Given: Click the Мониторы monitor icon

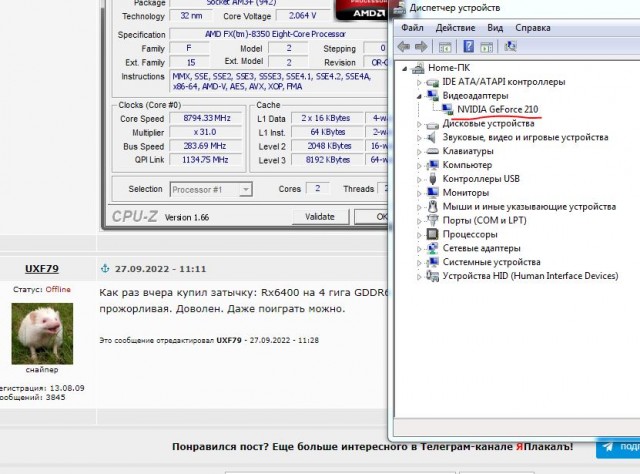Looking at the screenshot, I should 432,192.
